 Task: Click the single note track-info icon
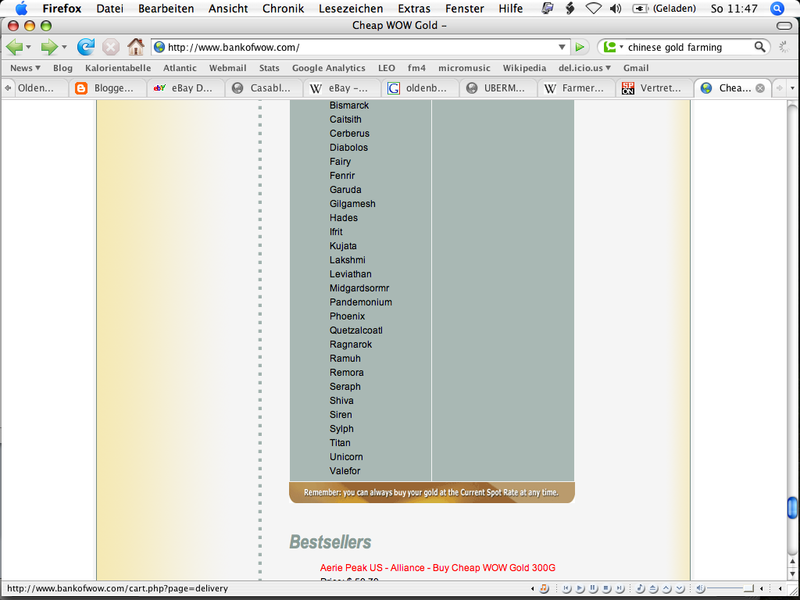[640, 588]
